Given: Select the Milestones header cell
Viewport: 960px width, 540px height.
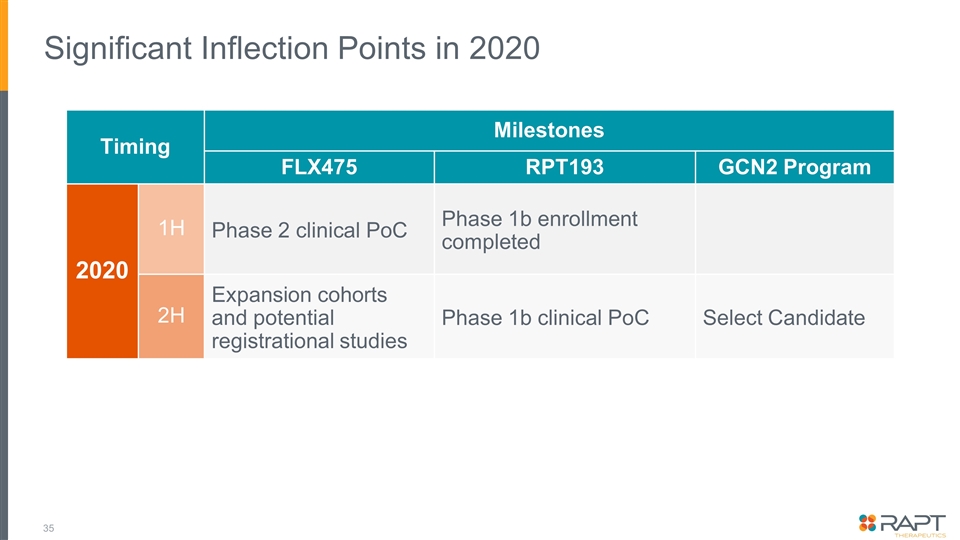Looking at the screenshot, I should point(548,130).
